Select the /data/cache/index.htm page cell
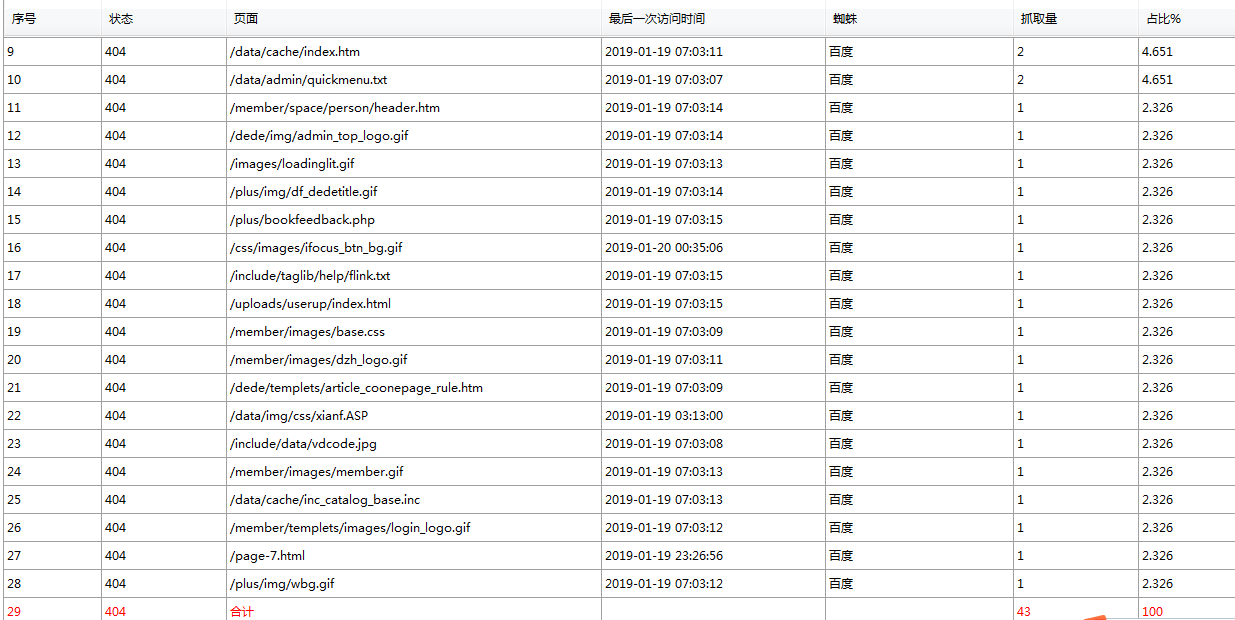This screenshot has width=1235, height=620. pos(294,52)
